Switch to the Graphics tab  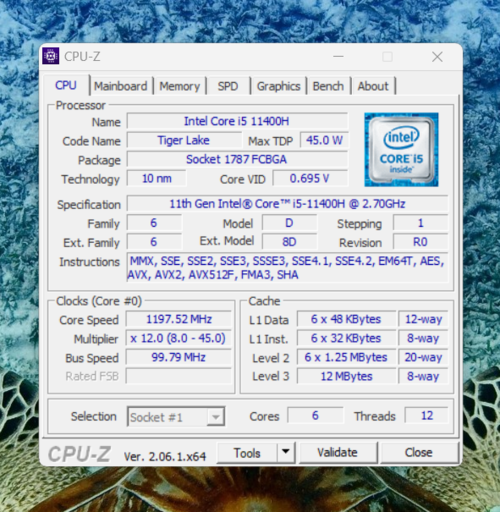tap(278, 86)
